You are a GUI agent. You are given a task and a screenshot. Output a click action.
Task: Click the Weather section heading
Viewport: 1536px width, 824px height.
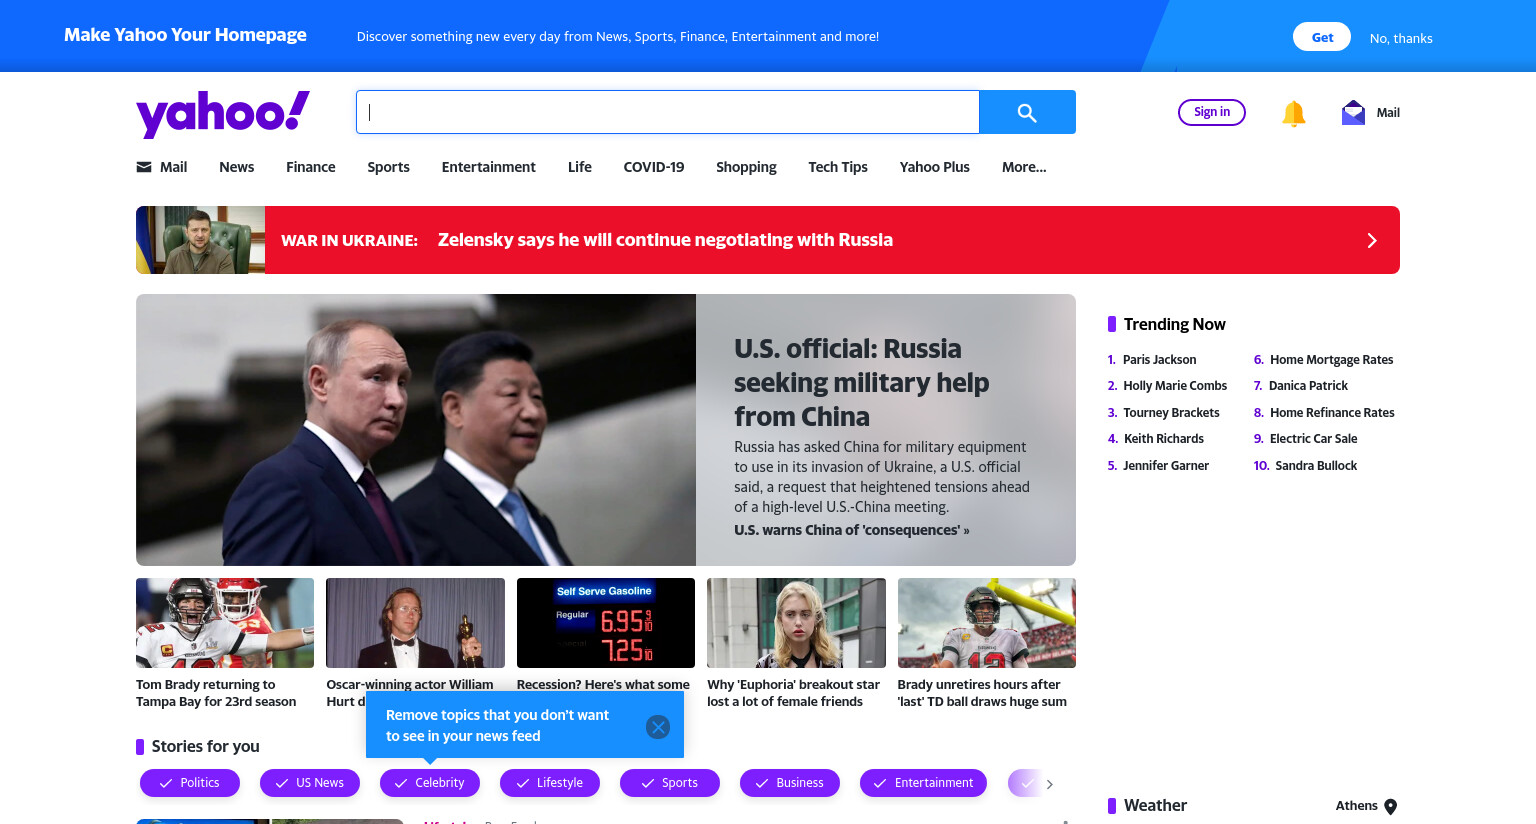1155,806
